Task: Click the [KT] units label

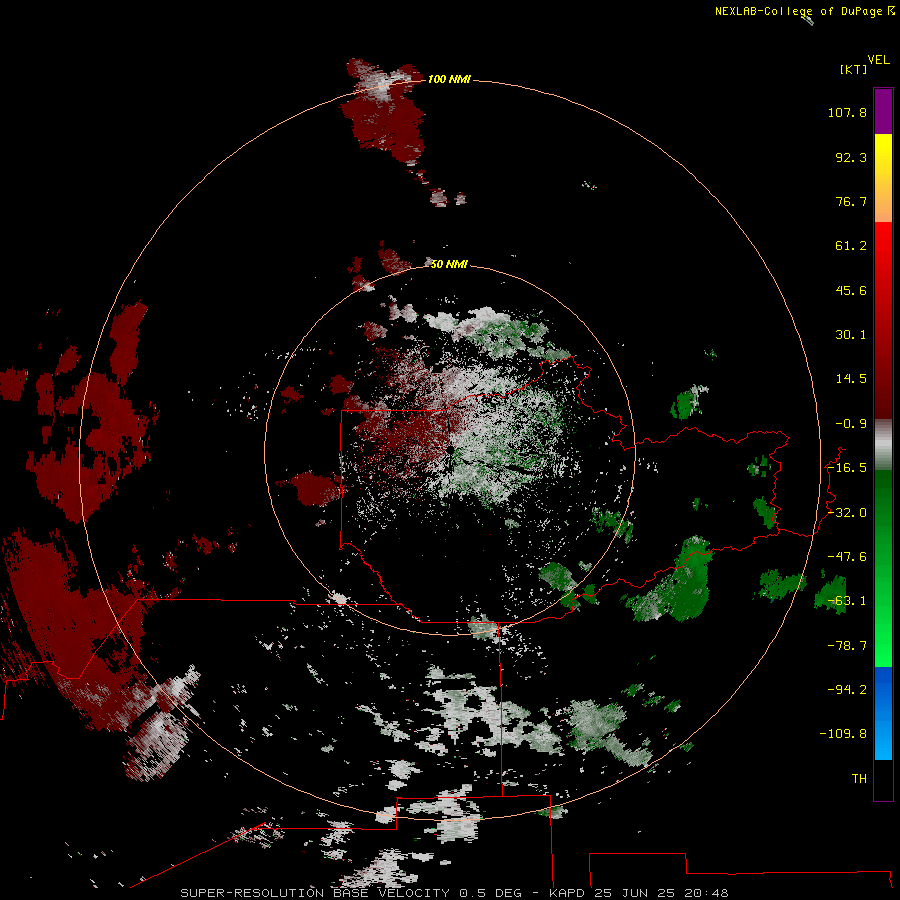Action: pyautogui.click(x=854, y=69)
